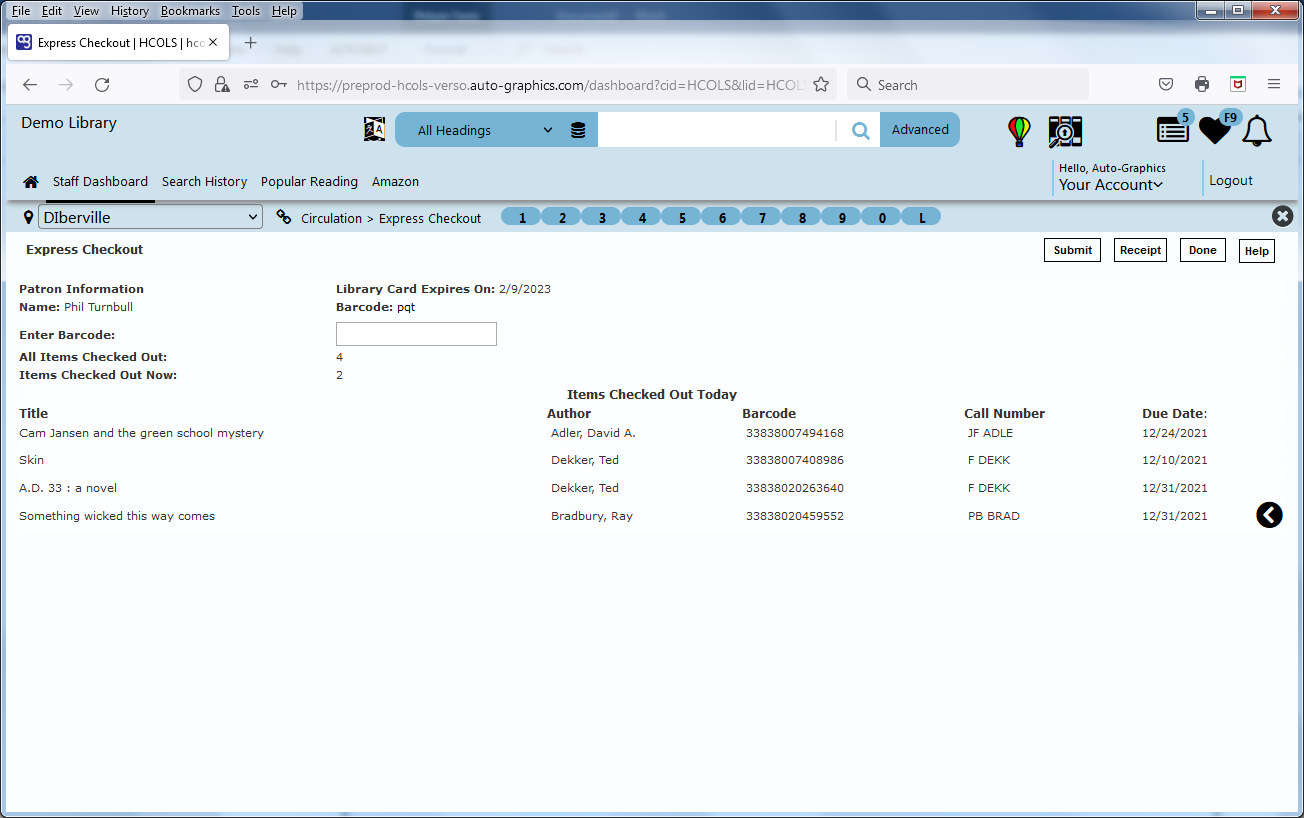Click the magnifier search icon
The image size is (1304, 818).
860,130
